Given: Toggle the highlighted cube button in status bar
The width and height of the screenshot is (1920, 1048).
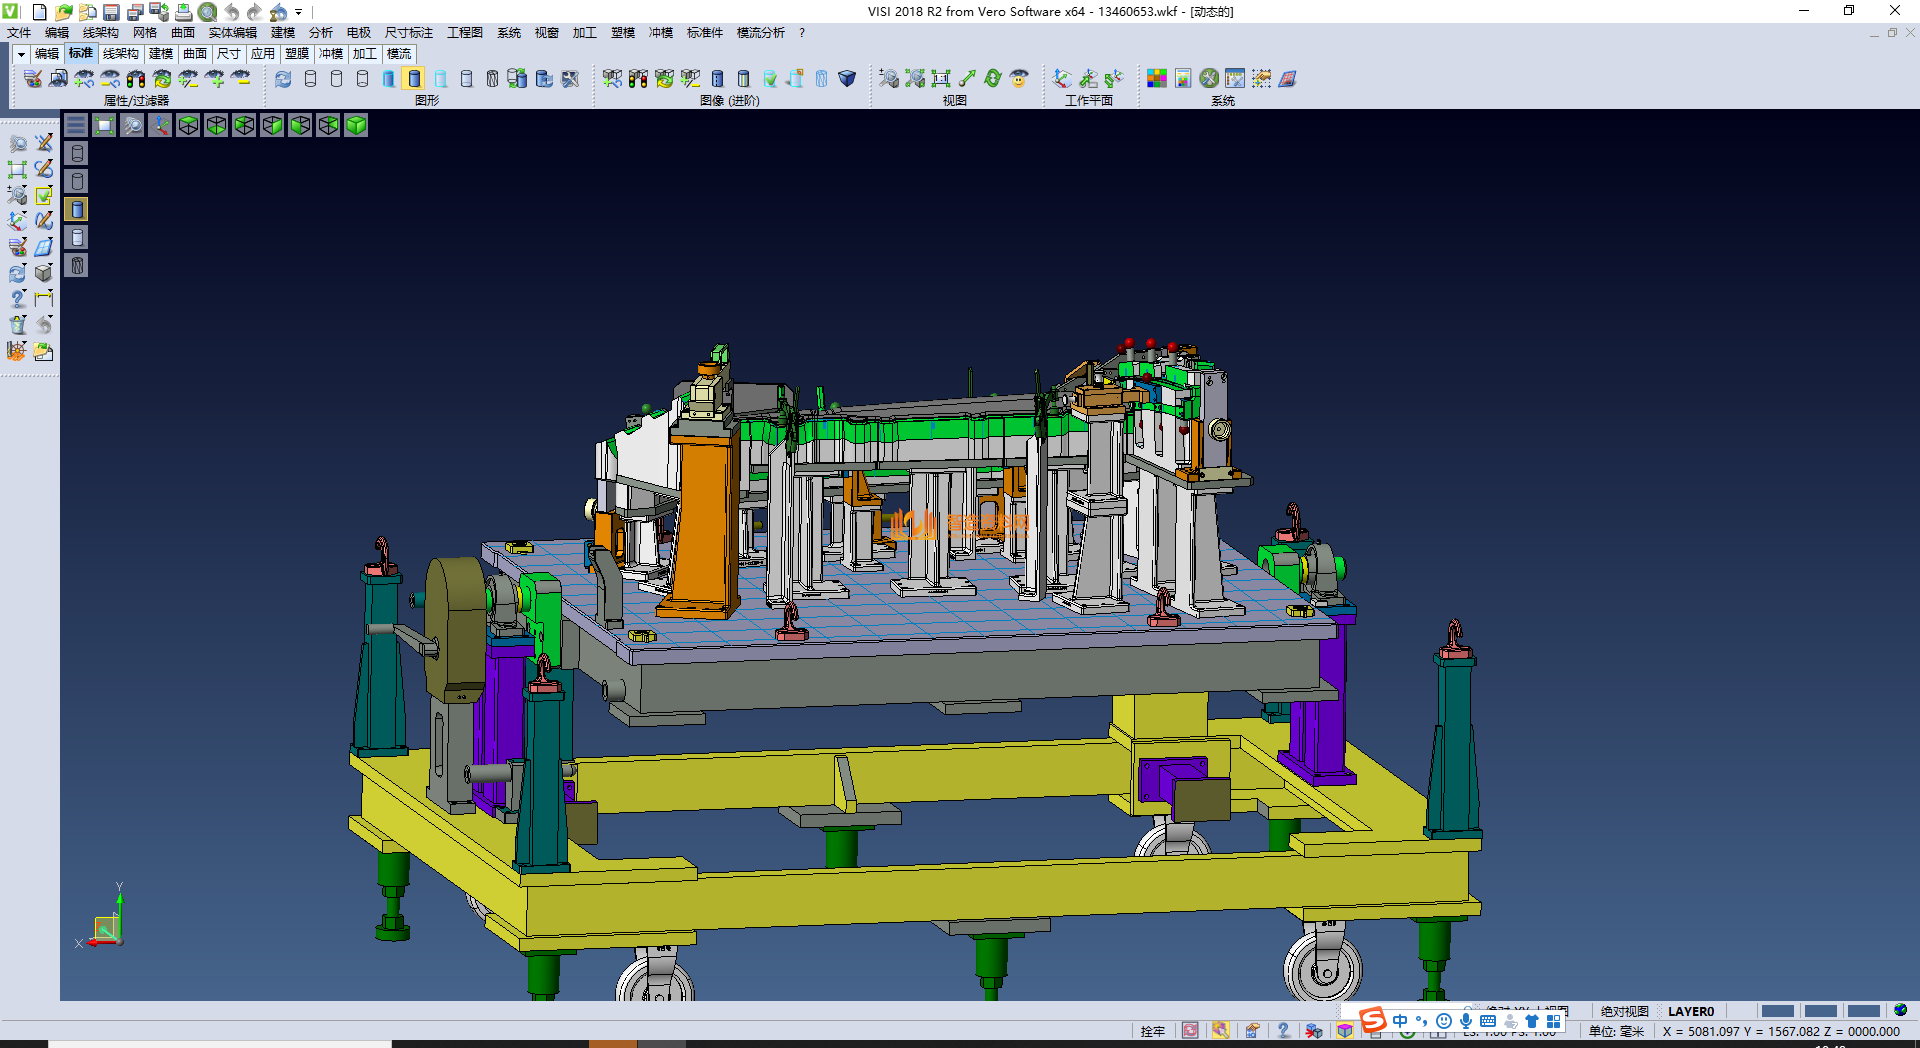Looking at the screenshot, I should tap(1345, 1031).
